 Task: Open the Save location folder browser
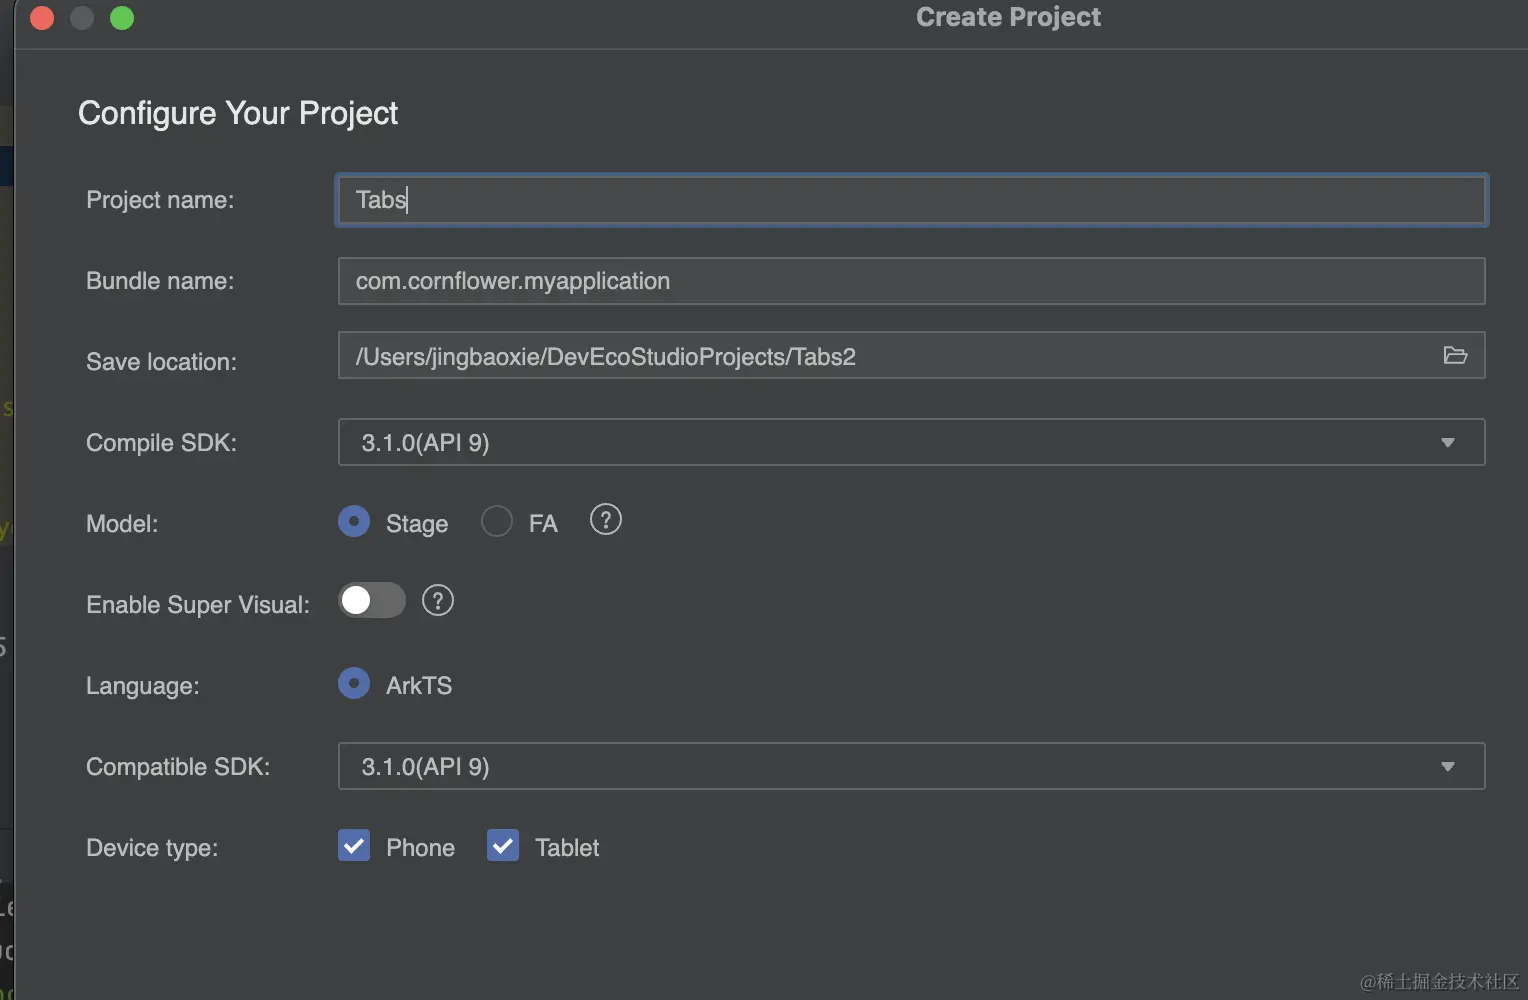click(1455, 356)
